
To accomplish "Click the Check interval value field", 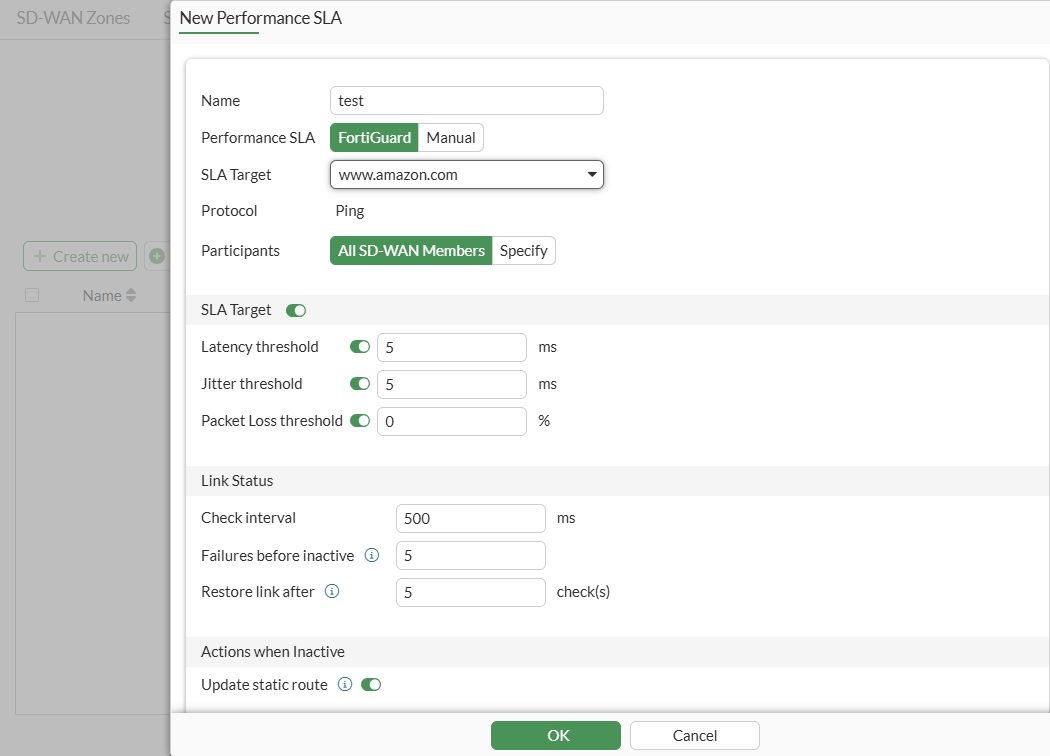I will (470, 518).
